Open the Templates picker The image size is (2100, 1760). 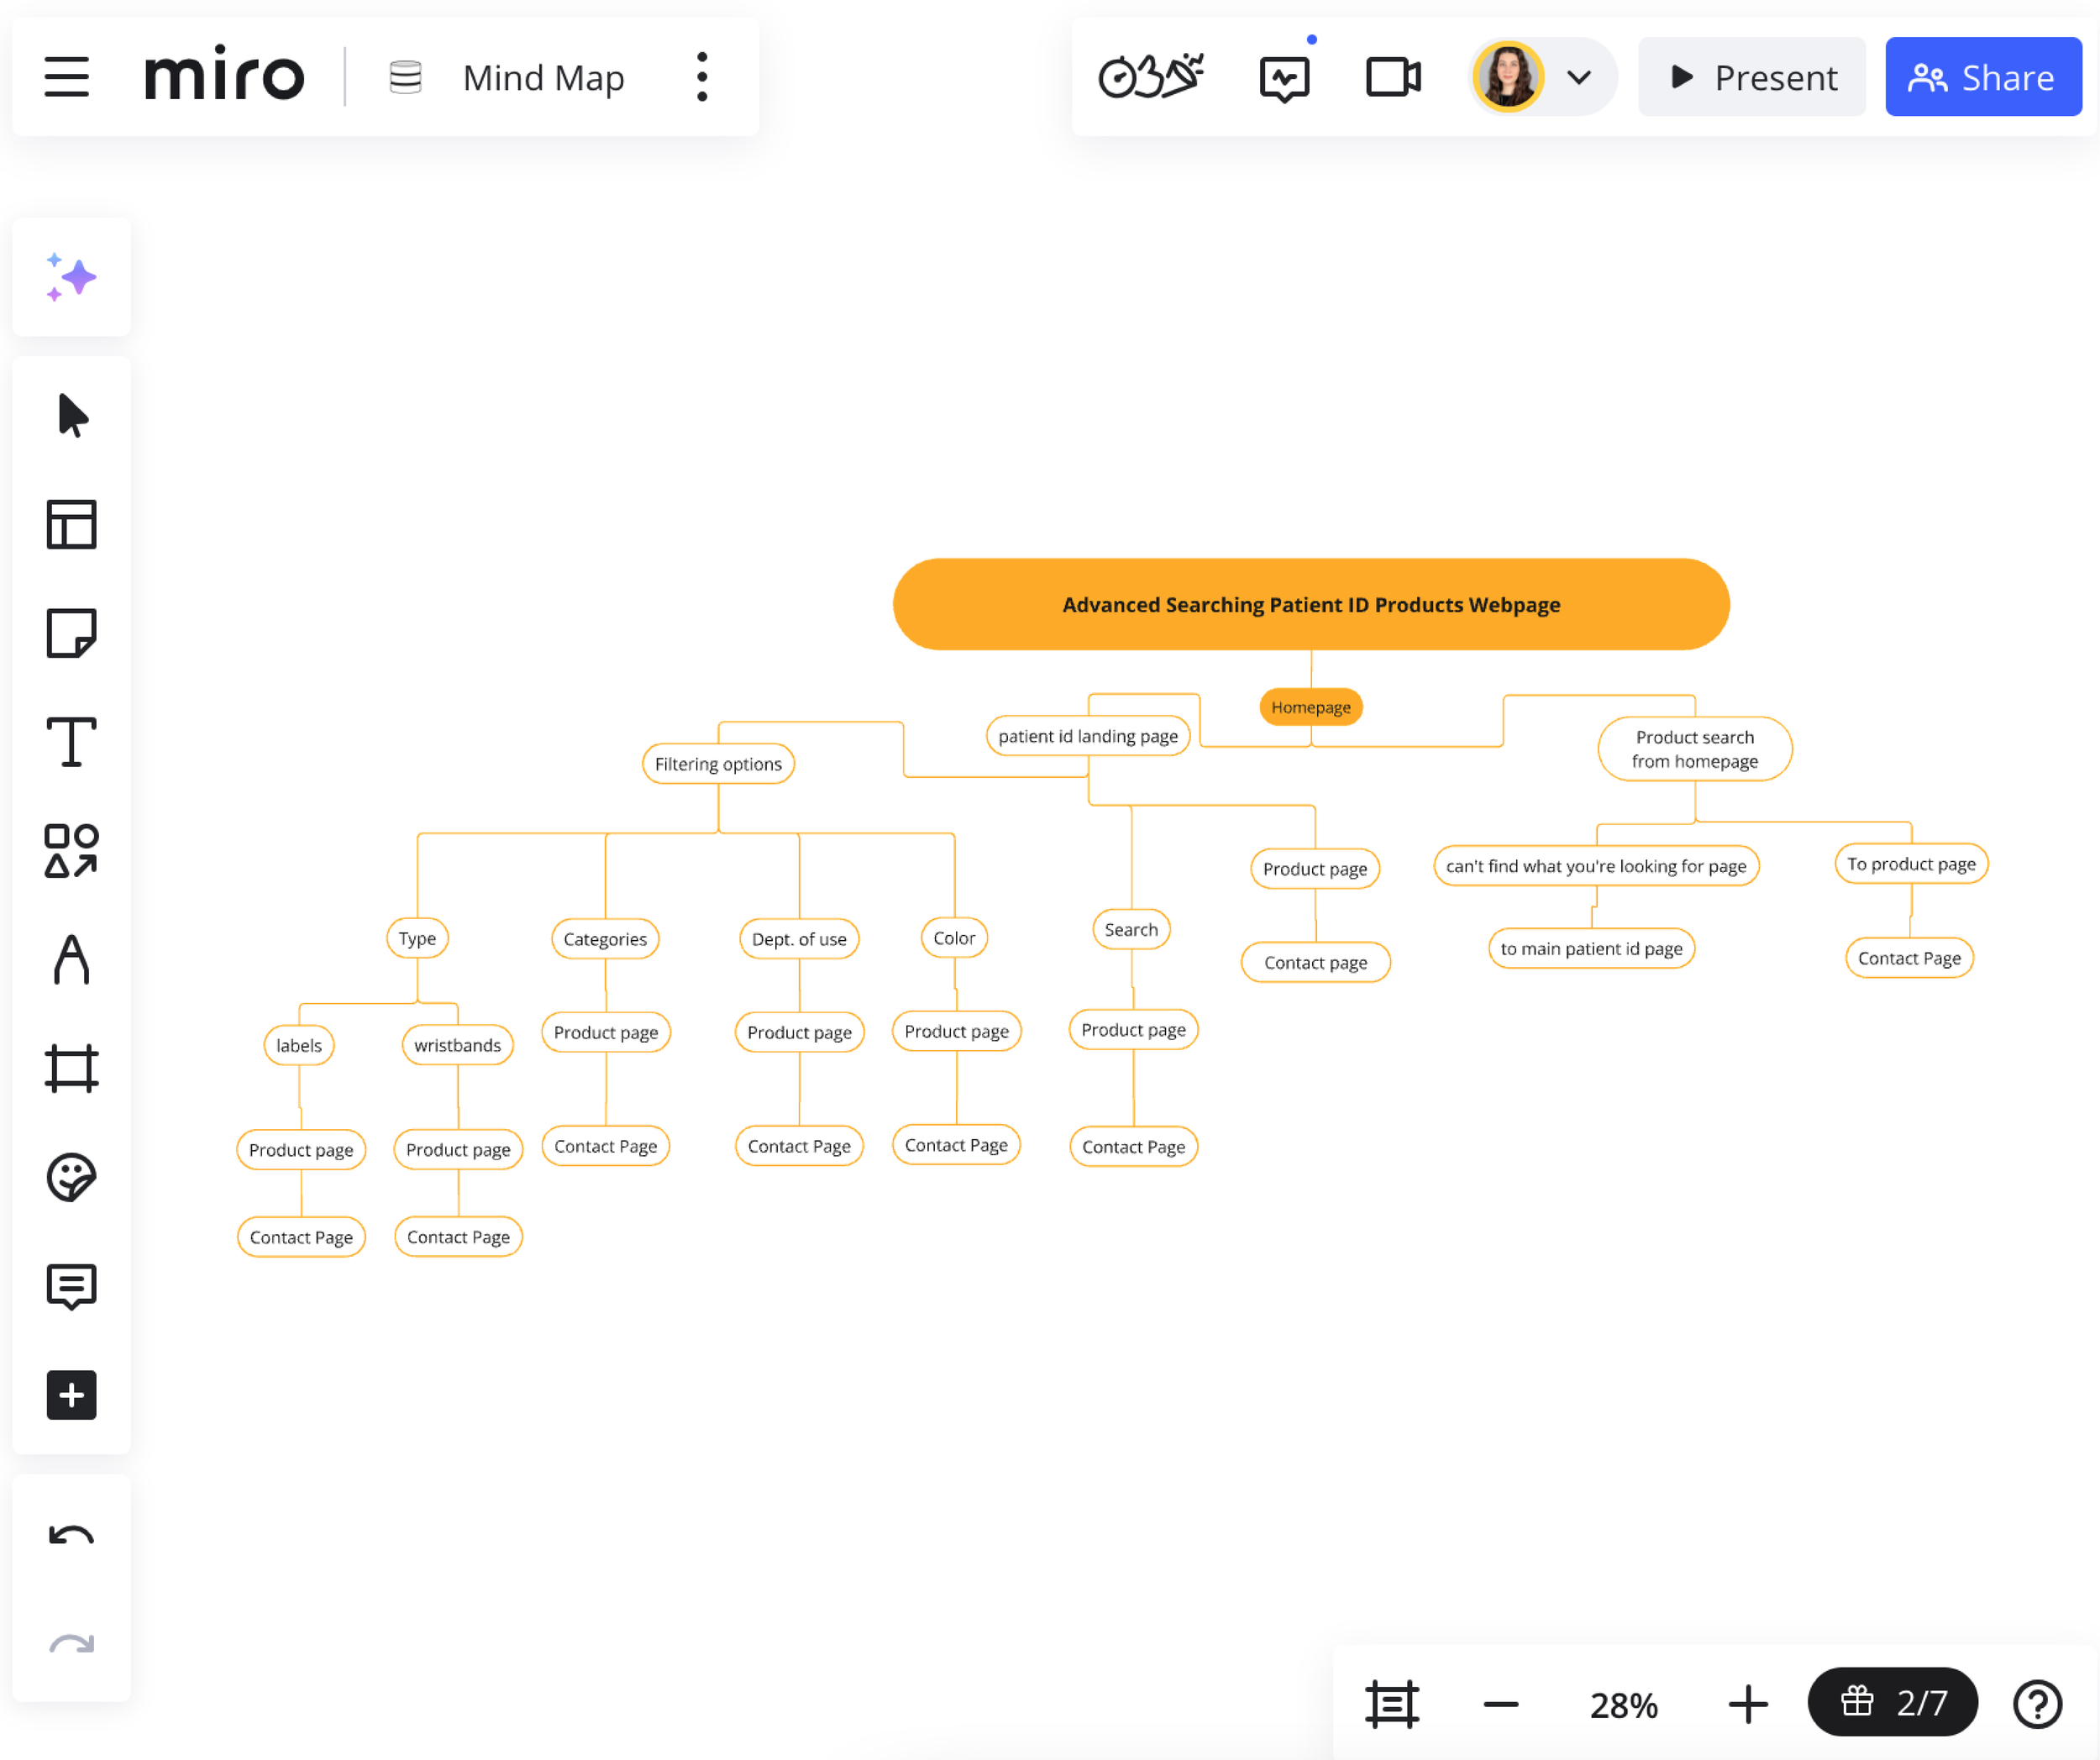(x=71, y=525)
